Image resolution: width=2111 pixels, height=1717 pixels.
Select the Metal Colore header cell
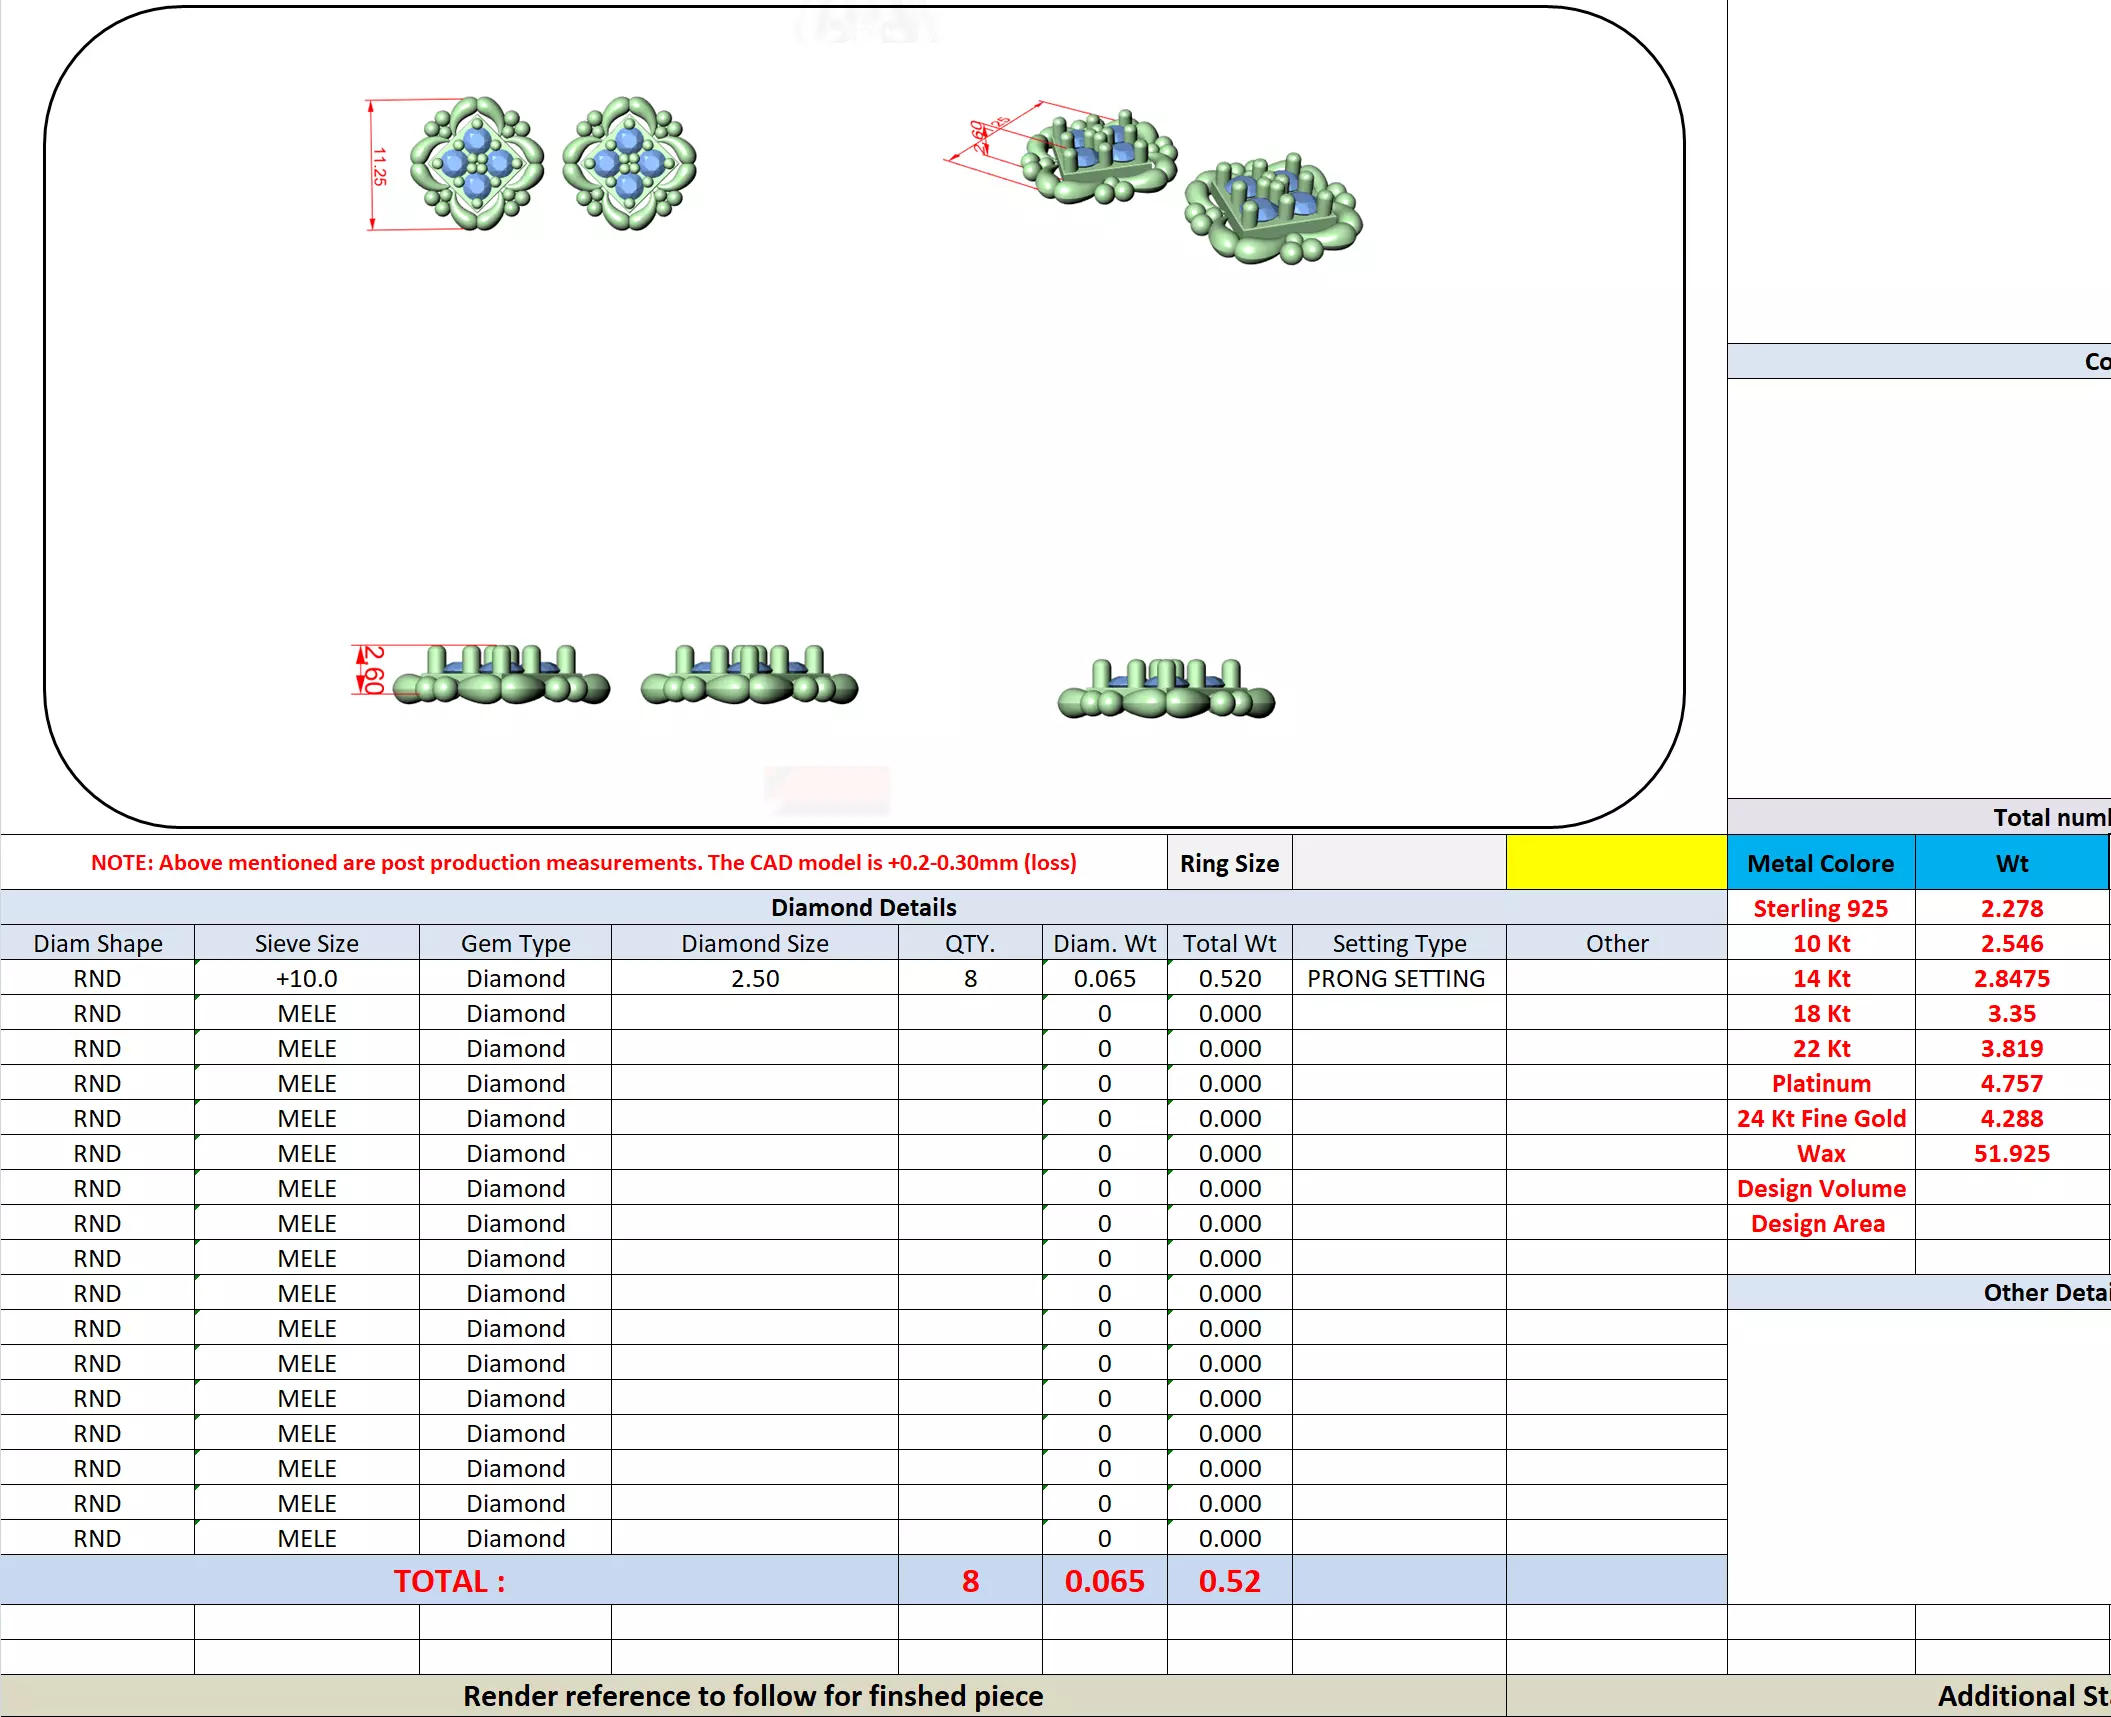click(x=1820, y=862)
